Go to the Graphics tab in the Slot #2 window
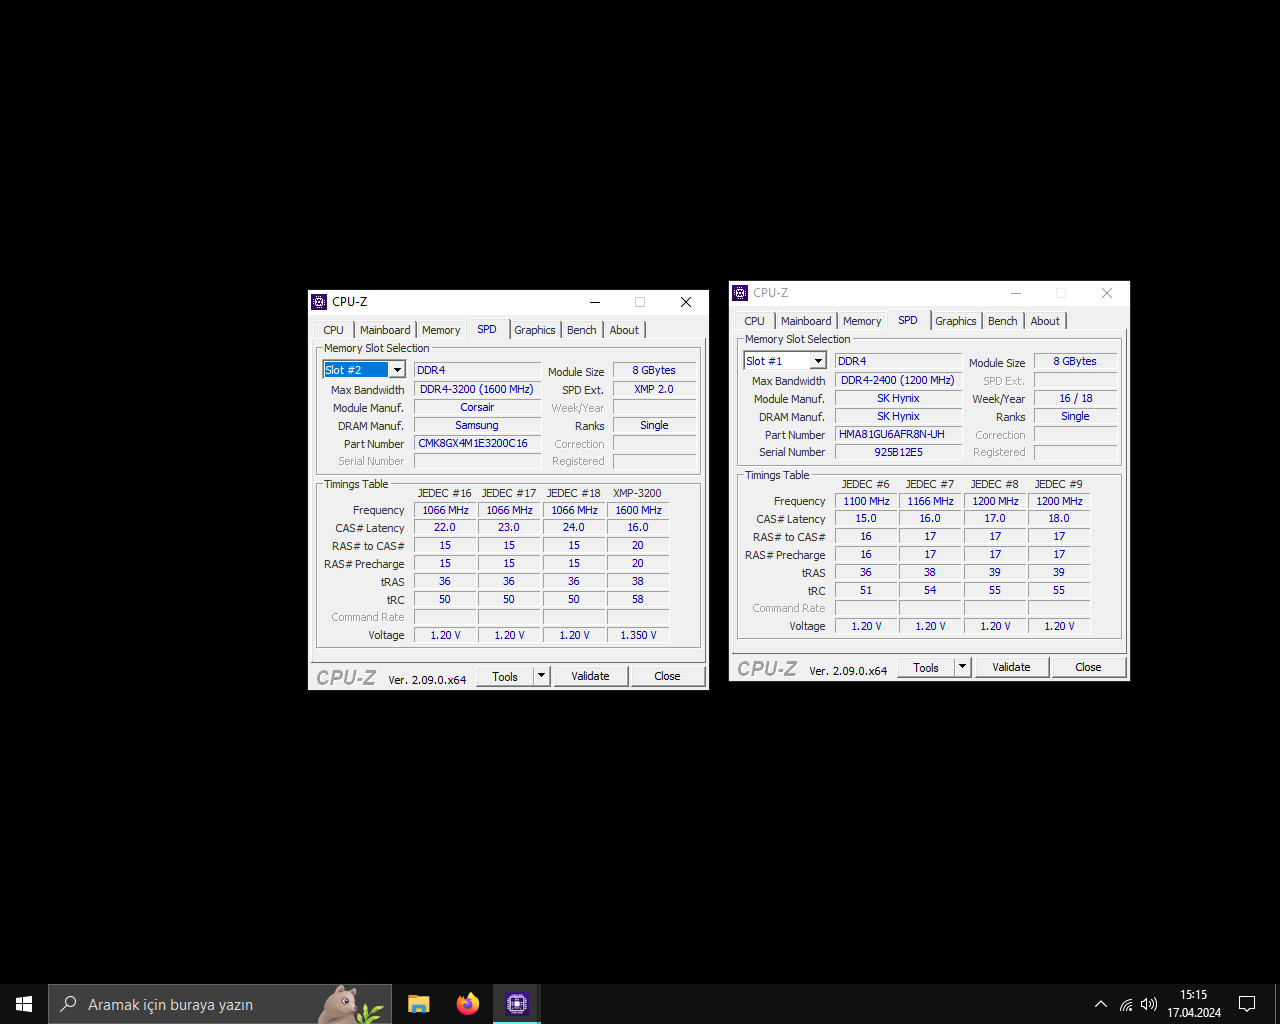Viewport: 1280px width, 1024px height. pos(535,330)
